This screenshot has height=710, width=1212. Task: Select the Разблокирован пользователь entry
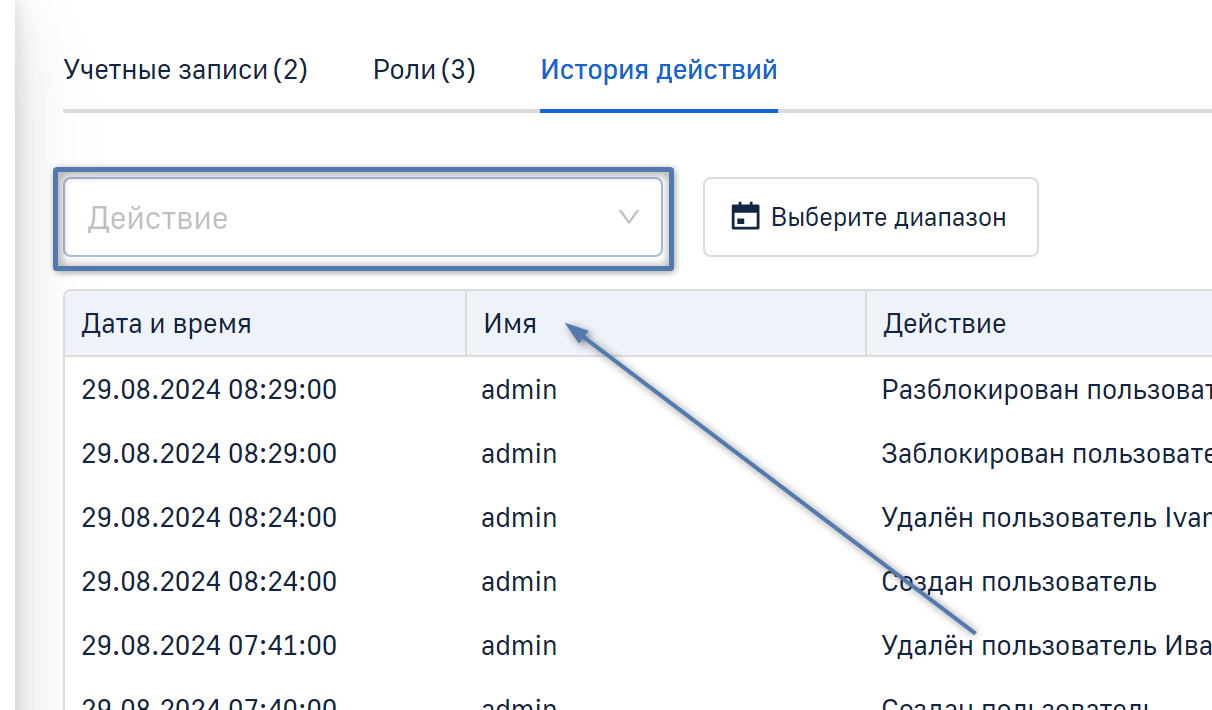[x=1045, y=390]
